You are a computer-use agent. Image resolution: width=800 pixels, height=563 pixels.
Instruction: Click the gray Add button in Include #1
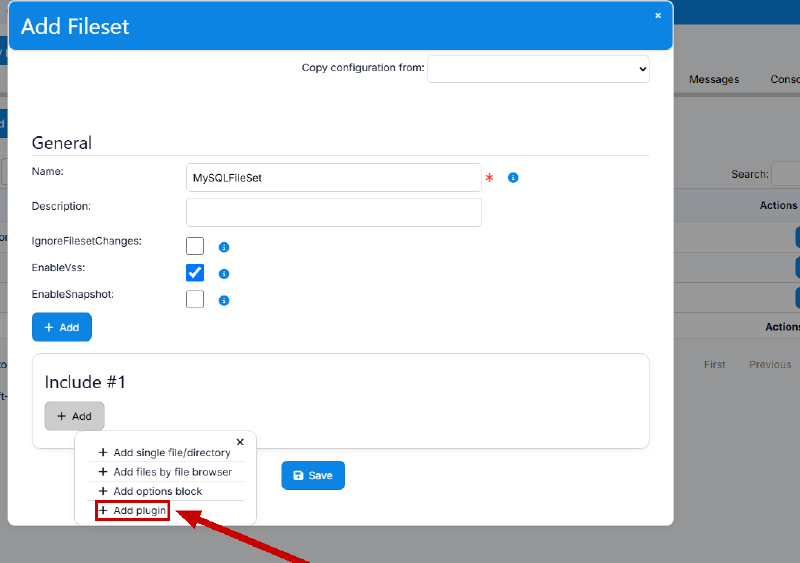pyautogui.click(x=74, y=416)
